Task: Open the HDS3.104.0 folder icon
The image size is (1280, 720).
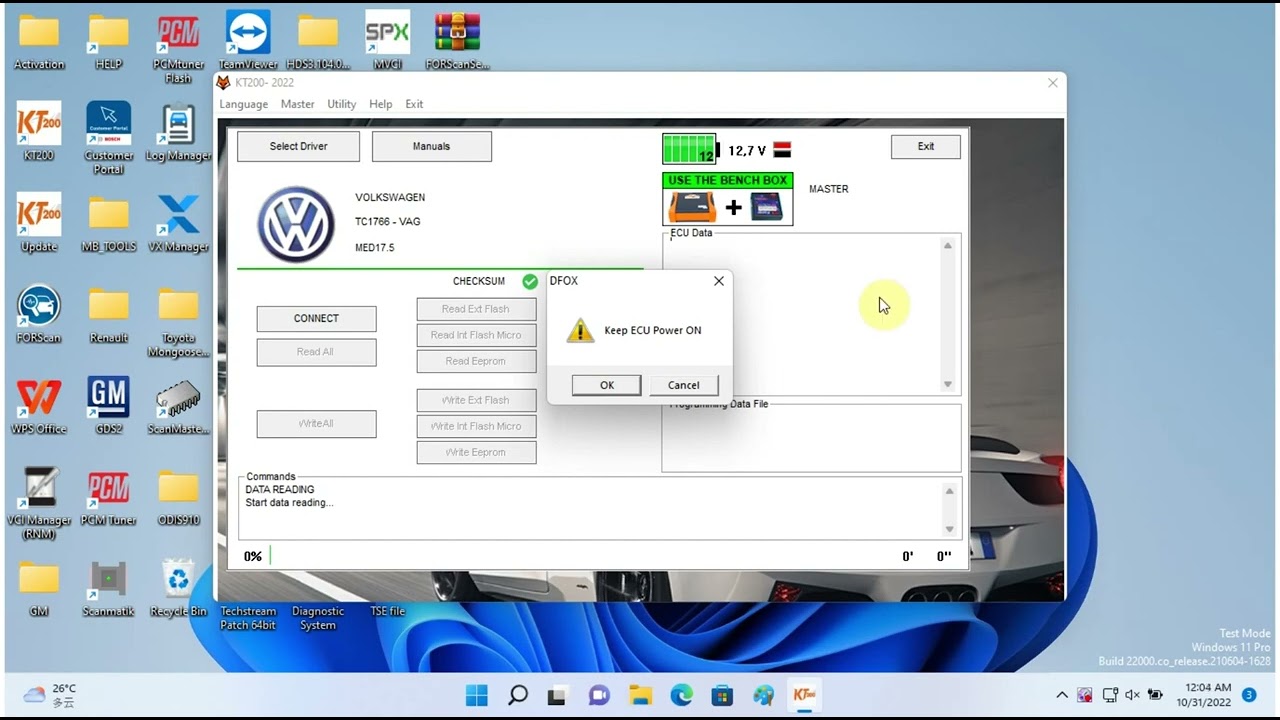Action: (318, 42)
